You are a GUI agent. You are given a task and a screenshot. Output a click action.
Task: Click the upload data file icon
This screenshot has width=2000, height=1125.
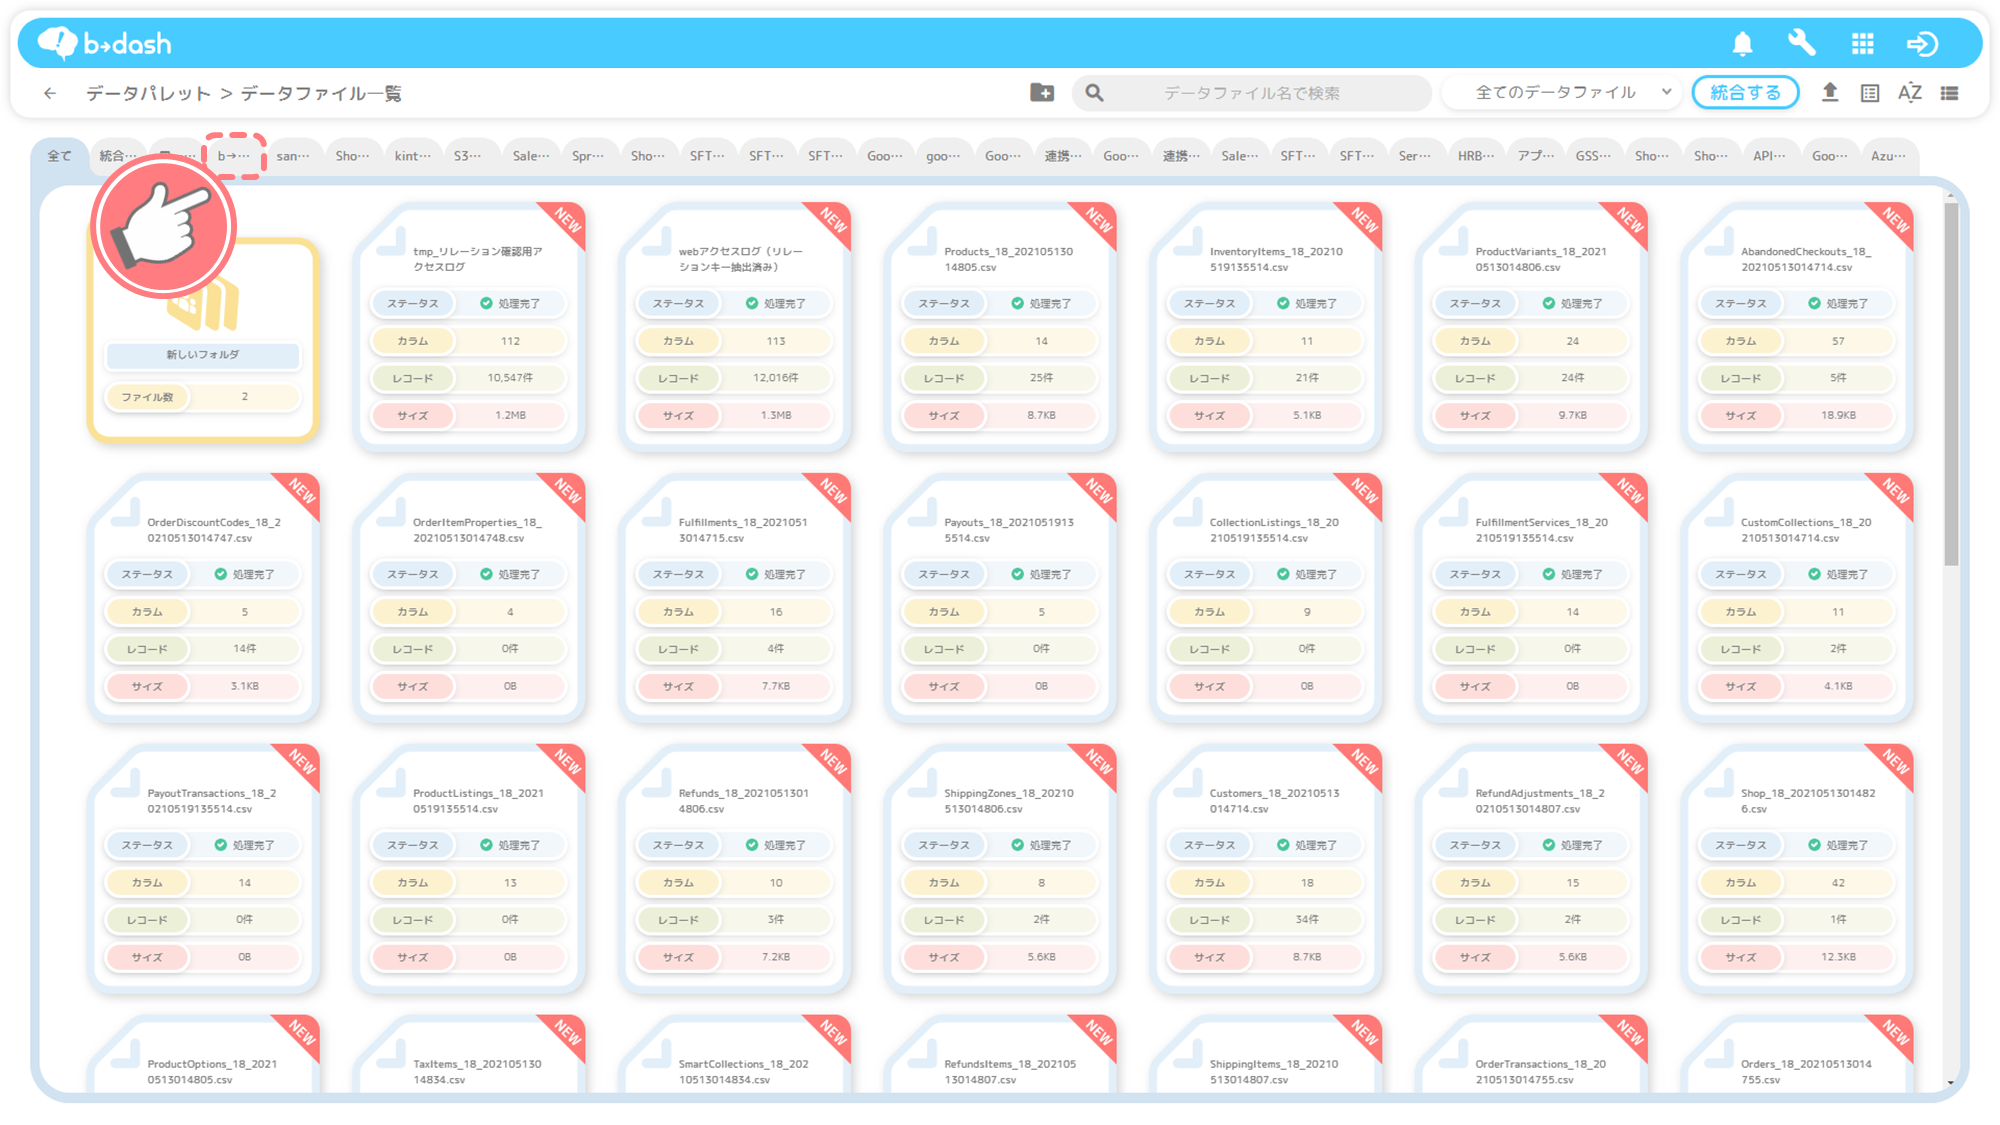tap(1829, 92)
